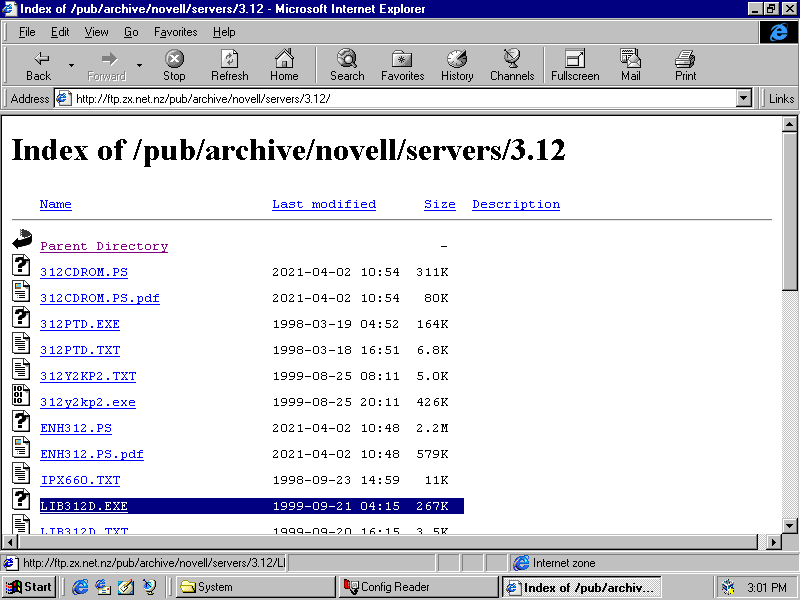Click the document icon beside 312CDROM.PS.pdf
The height and width of the screenshot is (600, 800).
click(x=21, y=291)
